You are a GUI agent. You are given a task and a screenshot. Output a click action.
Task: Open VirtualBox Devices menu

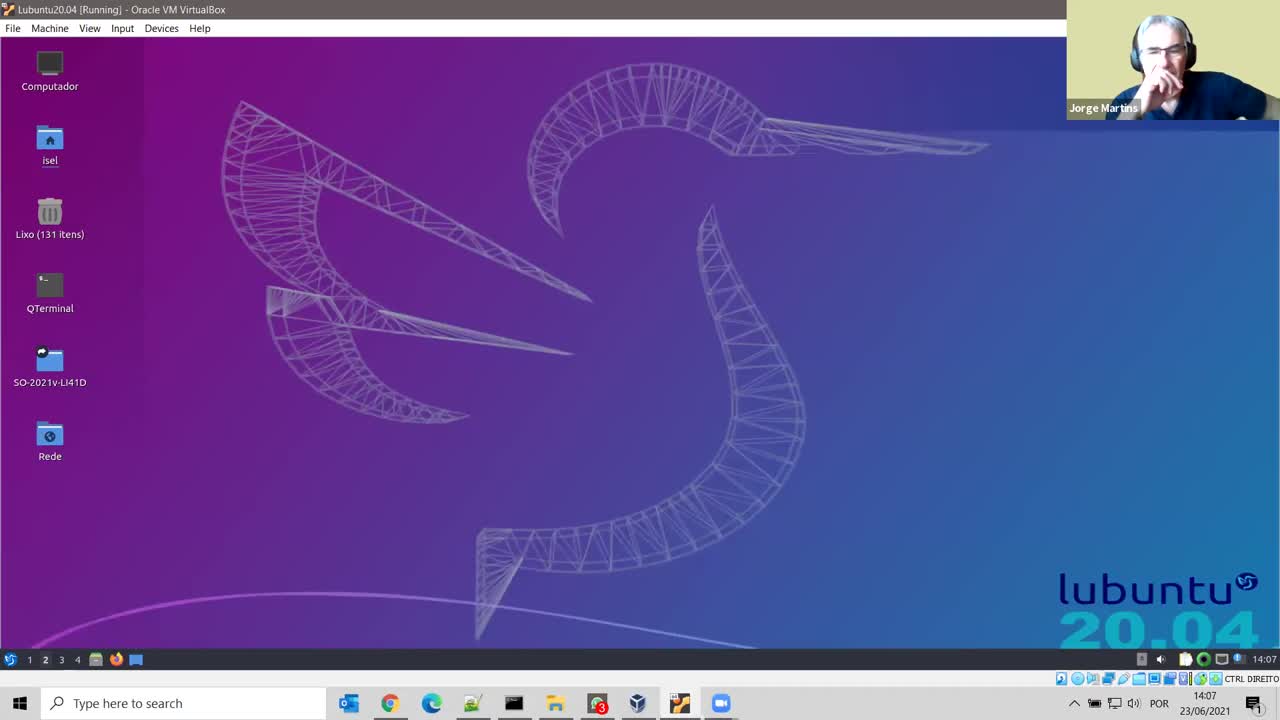(x=161, y=28)
